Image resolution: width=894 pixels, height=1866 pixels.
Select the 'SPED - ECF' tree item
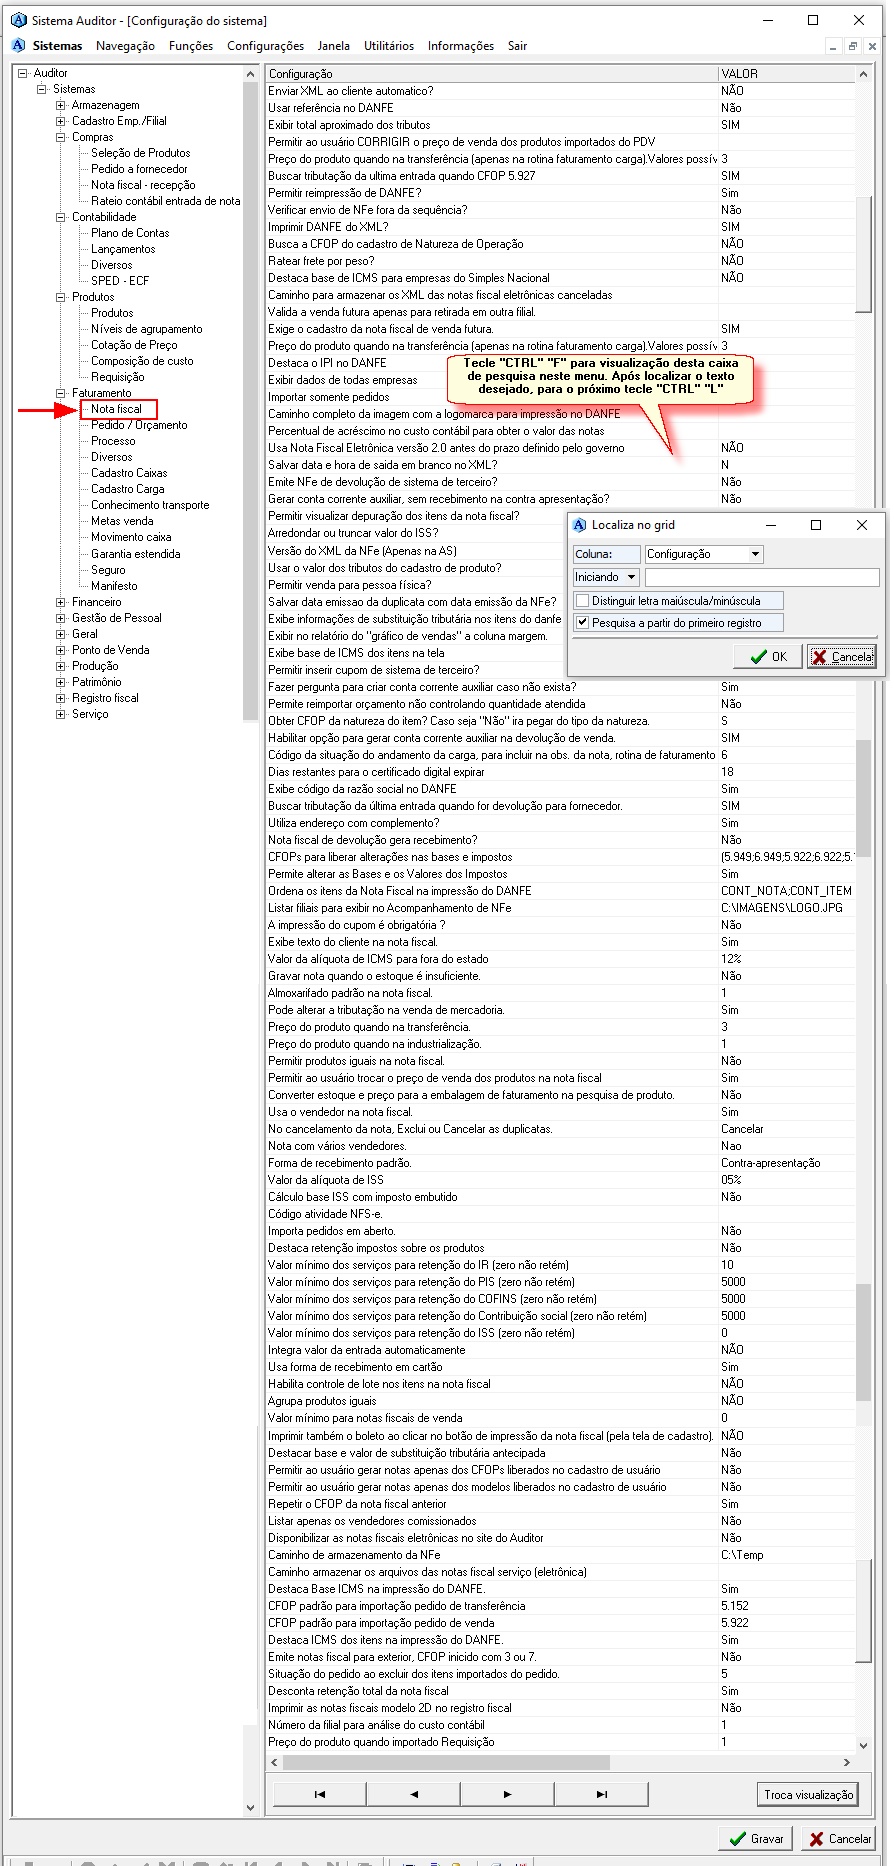click(120, 281)
